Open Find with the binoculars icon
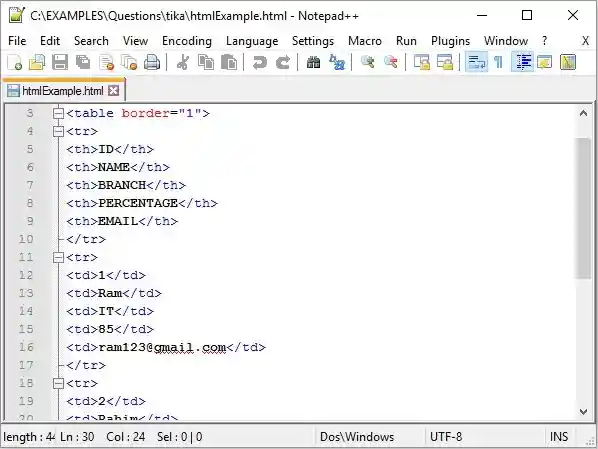Image resolution: width=598 pixels, height=449 pixels. (x=313, y=62)
